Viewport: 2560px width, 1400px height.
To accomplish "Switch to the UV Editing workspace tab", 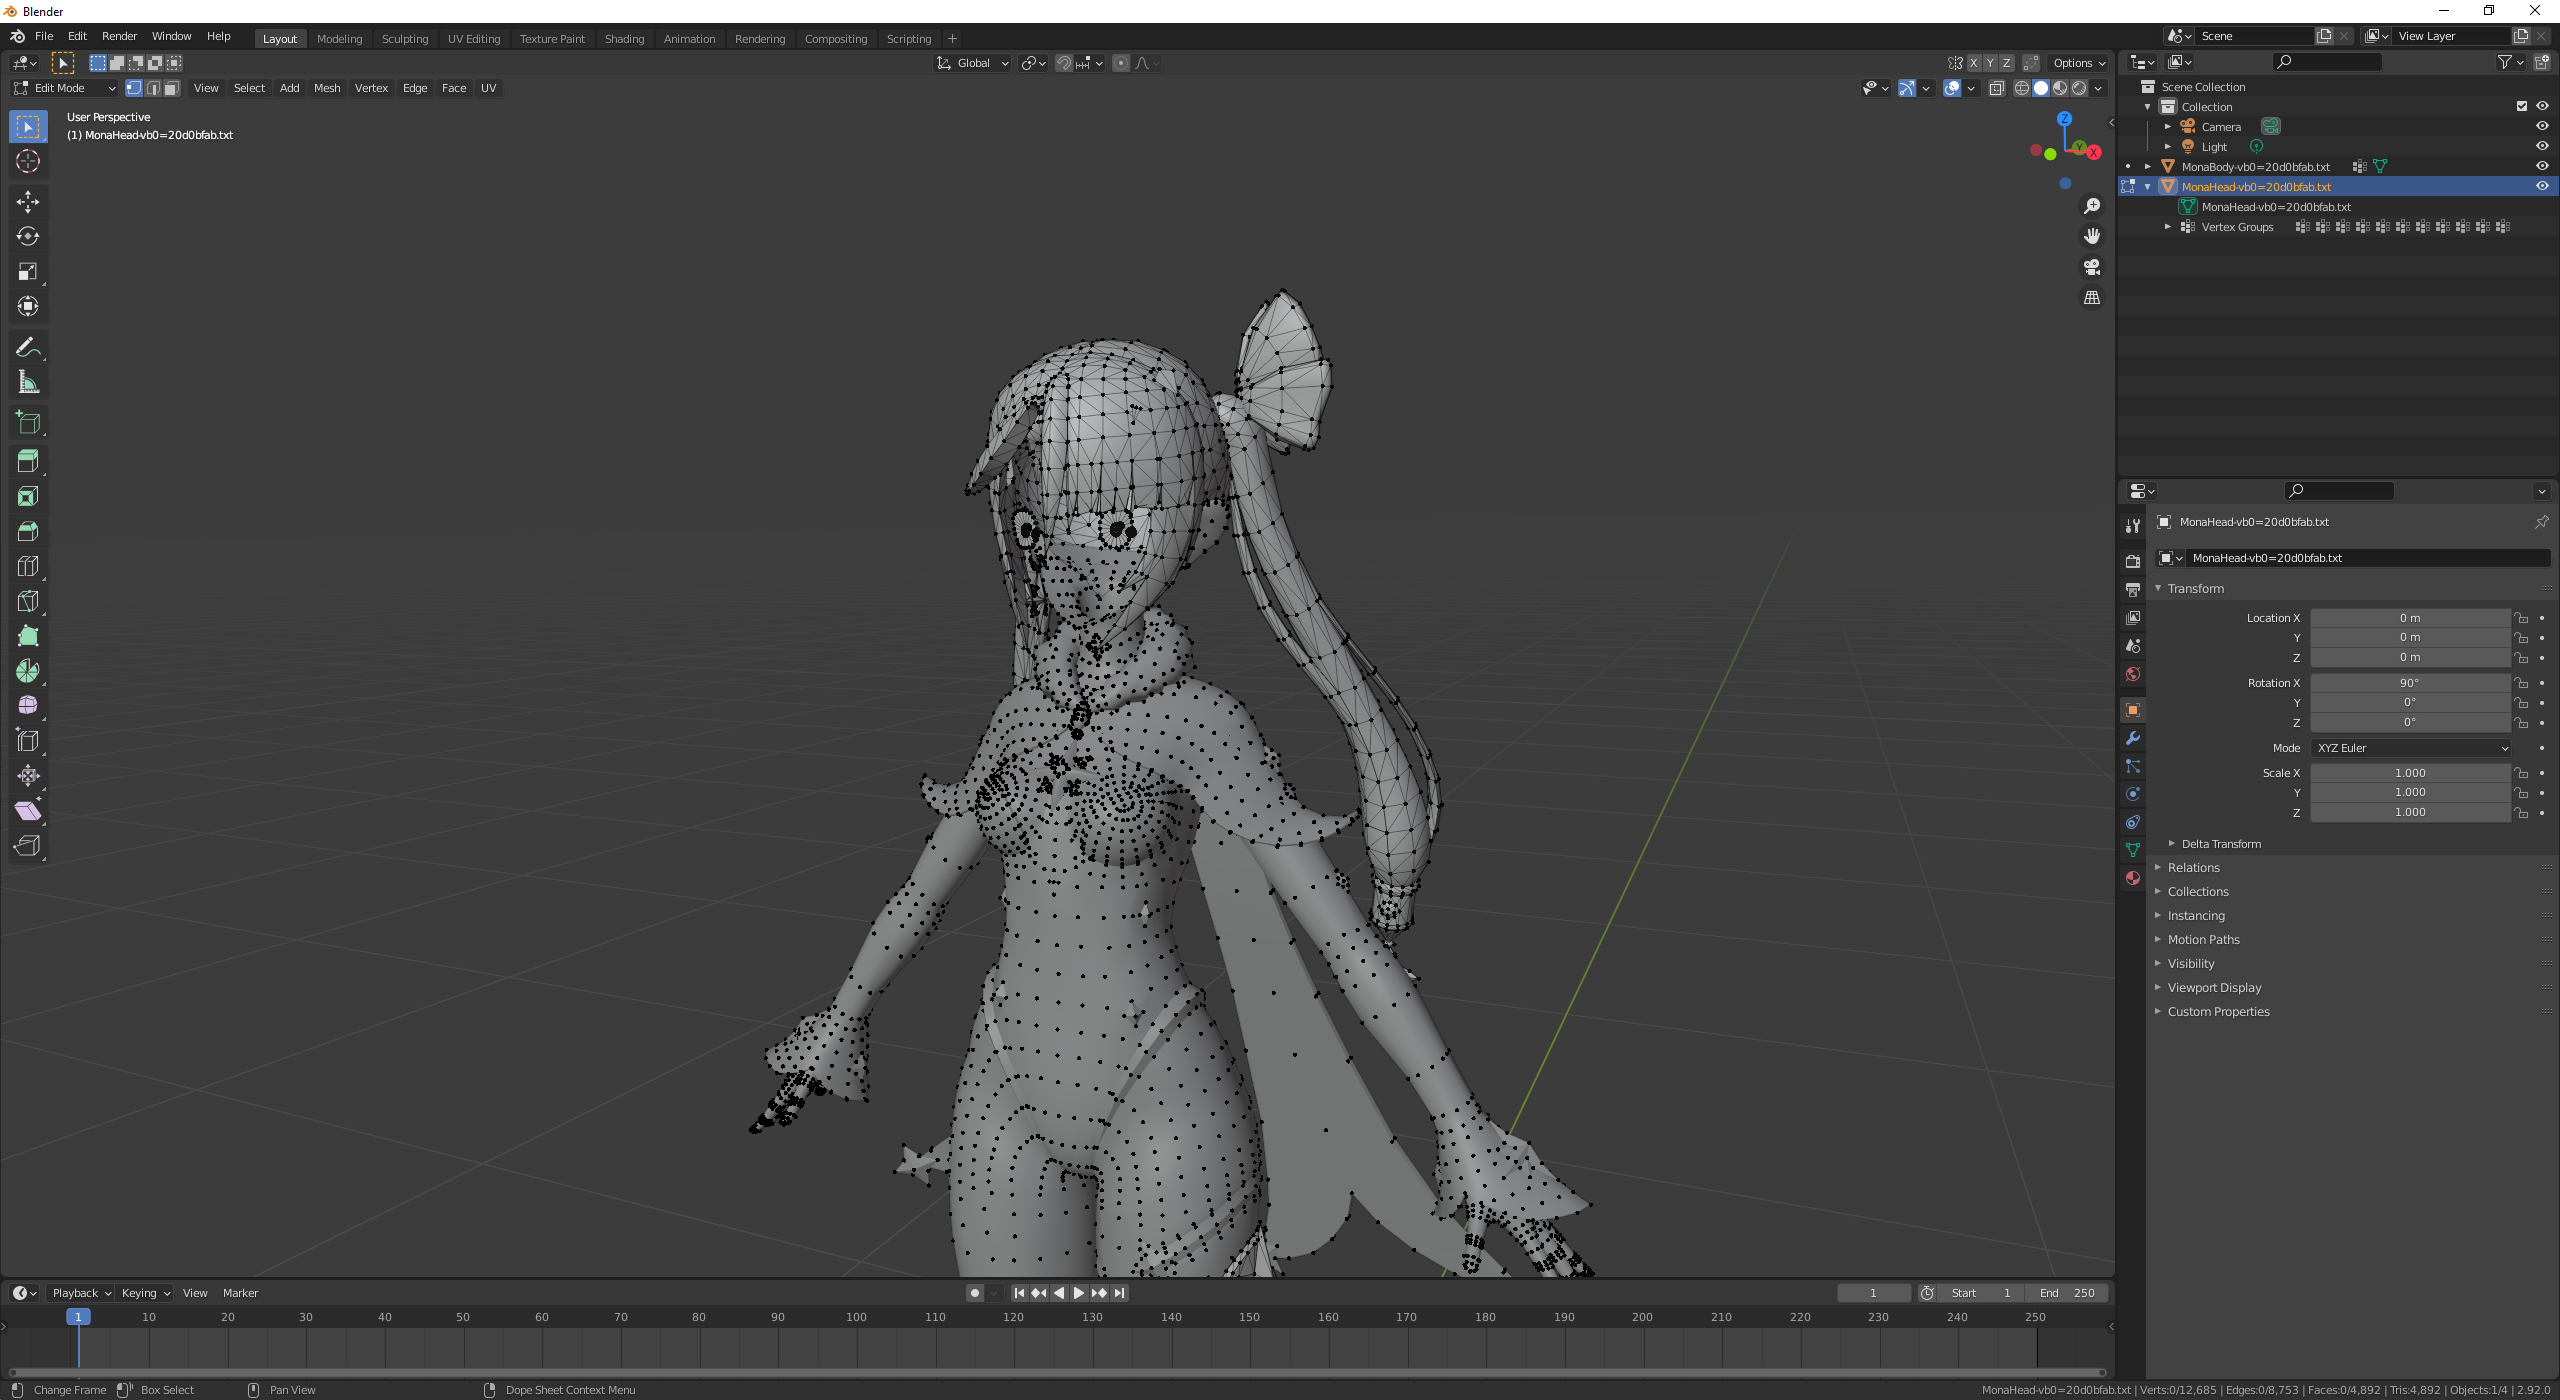I will tap(474, 39).
